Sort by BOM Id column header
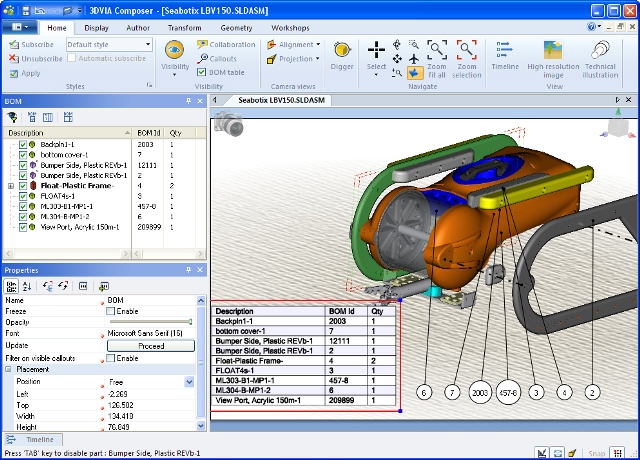Image resolution: width=640 pixels, height=460 pixels. [x=149, y=133]
